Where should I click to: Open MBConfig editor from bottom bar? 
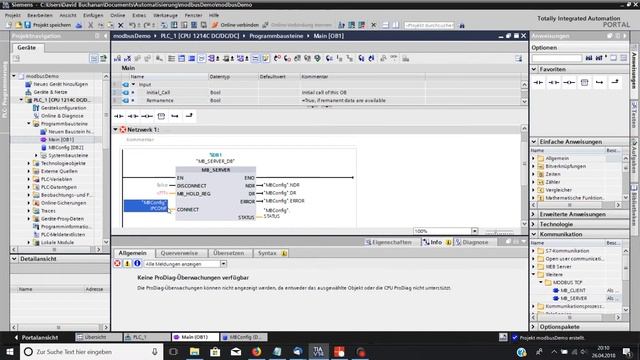pos(244,337)
